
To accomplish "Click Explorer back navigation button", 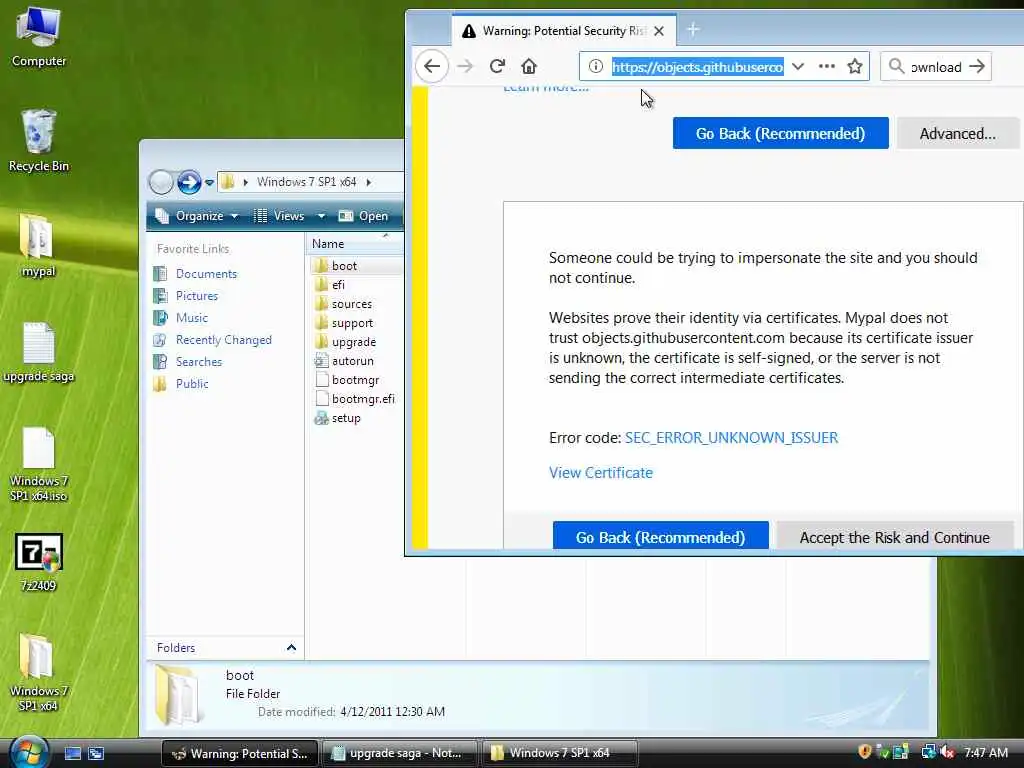I will pos(161,182).
